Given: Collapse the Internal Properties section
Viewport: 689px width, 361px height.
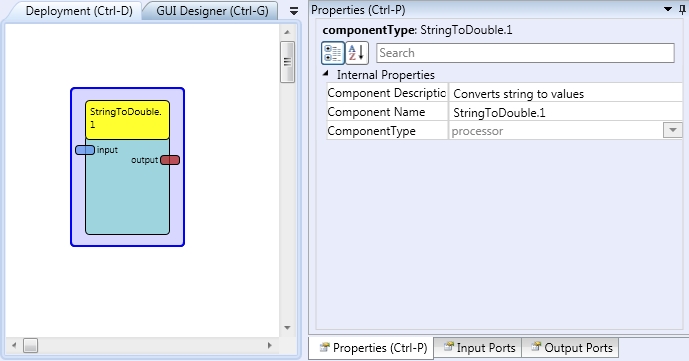Looking at the screenshot, I should tap(325, 74).
